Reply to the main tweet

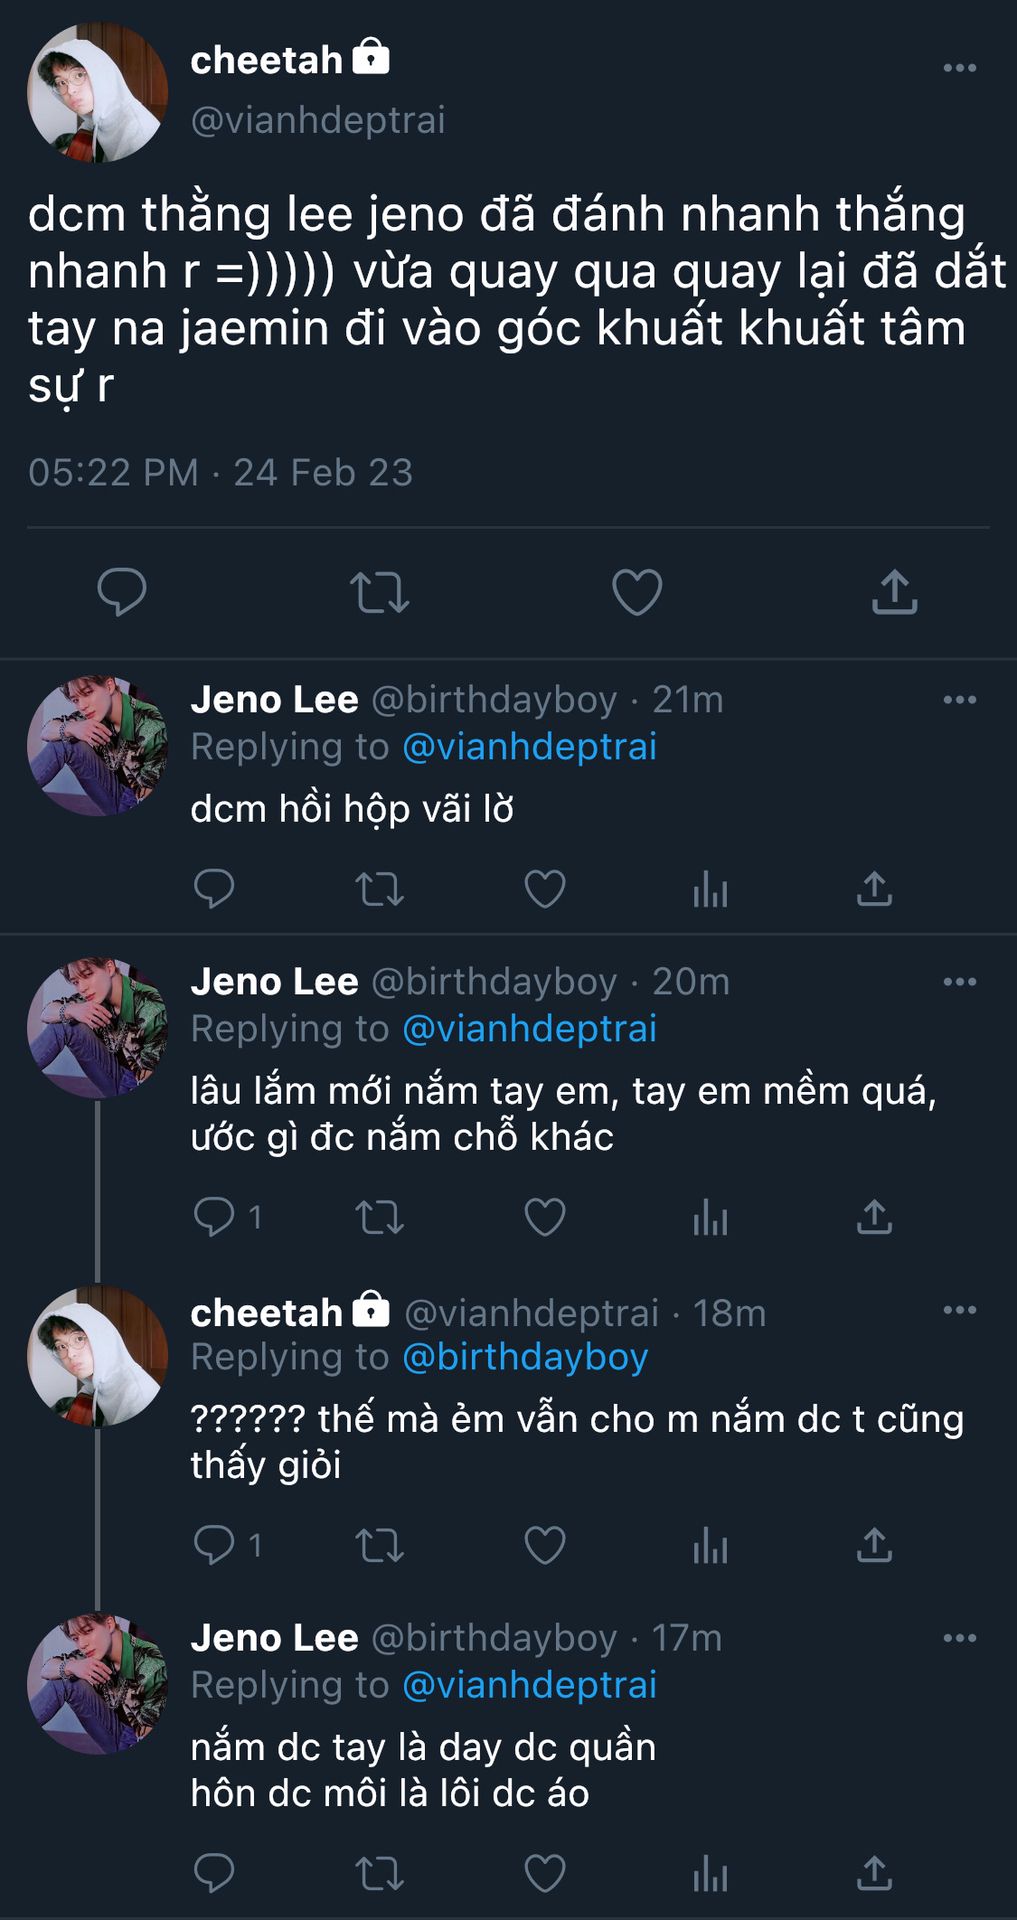(122, 592)
